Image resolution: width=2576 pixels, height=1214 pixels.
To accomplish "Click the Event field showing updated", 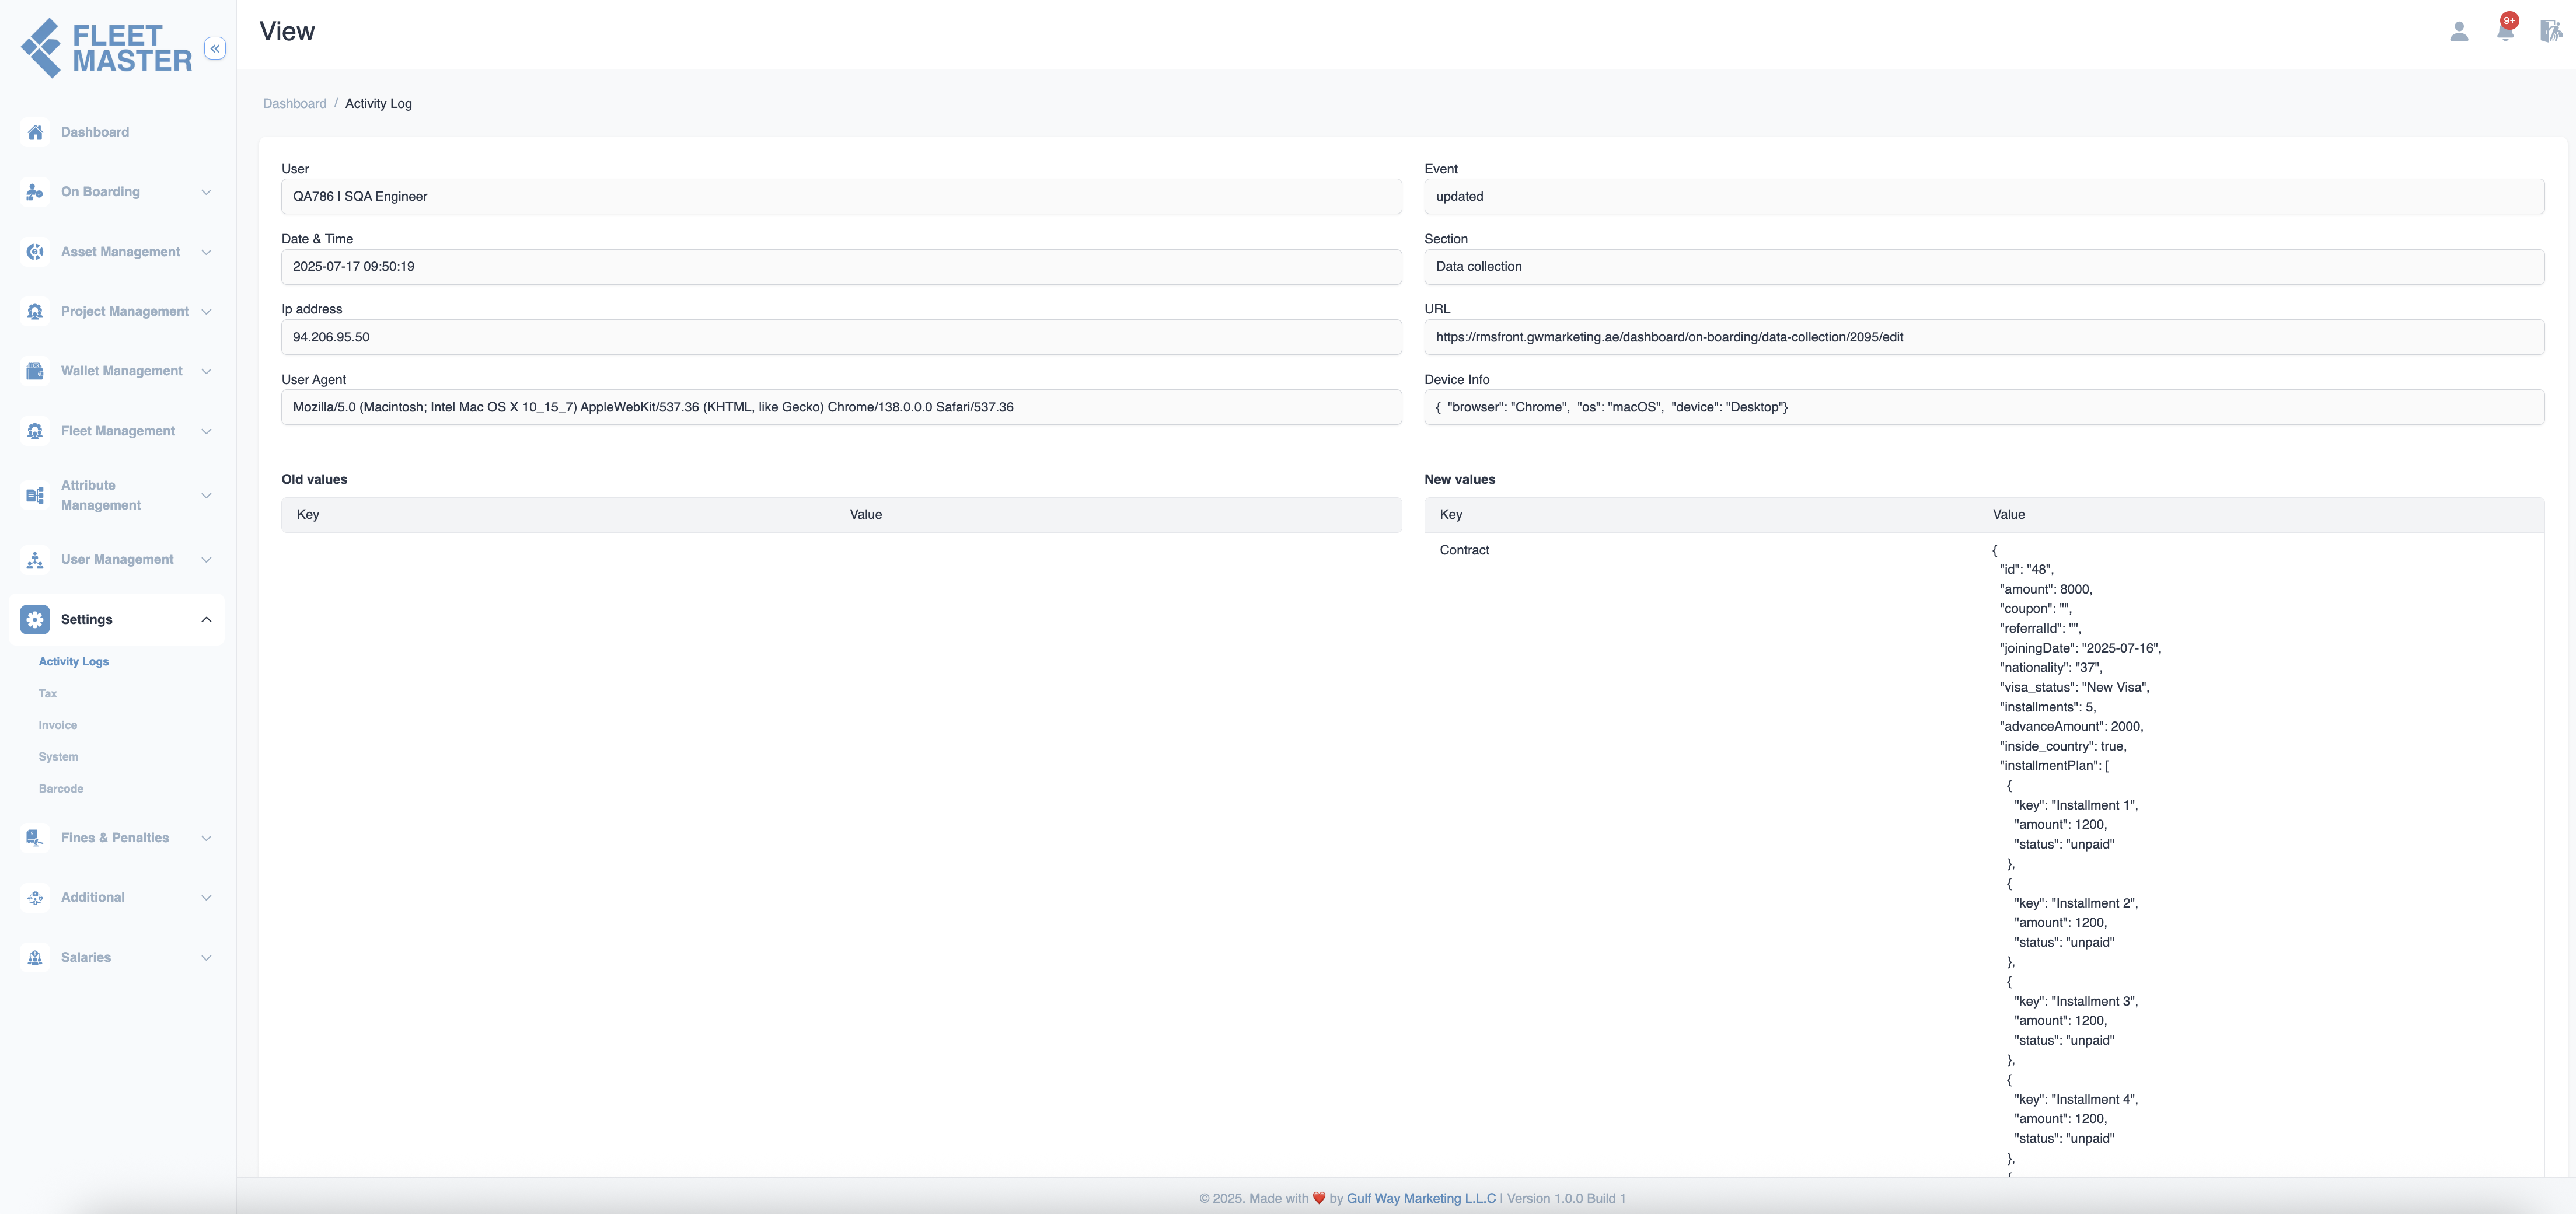I will (x=1984, y=196).
